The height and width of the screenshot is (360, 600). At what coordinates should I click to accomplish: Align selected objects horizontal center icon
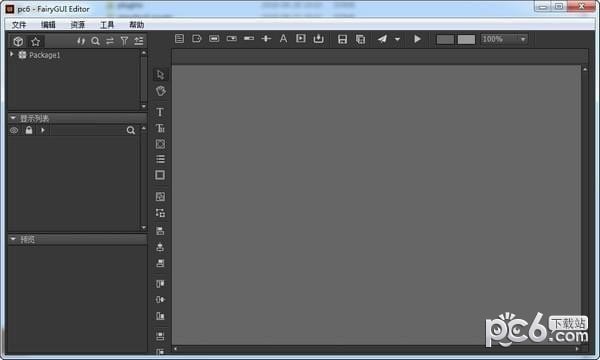pyautogui.click(x=160, y=247)
